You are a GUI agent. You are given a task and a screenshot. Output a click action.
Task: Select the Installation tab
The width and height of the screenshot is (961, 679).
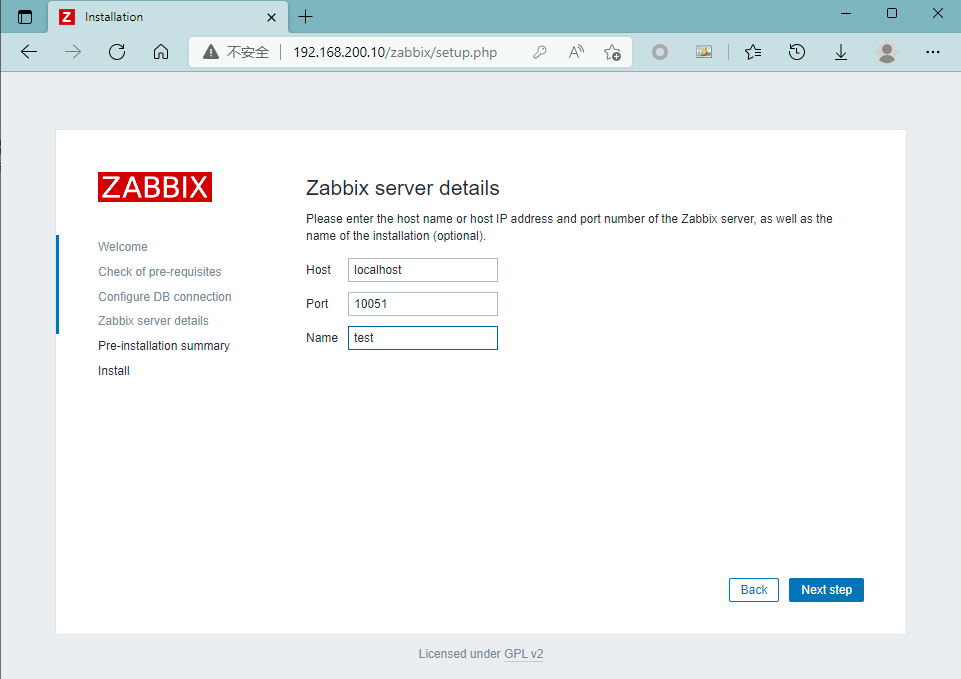pyautogui.click(x=168, y=17)
